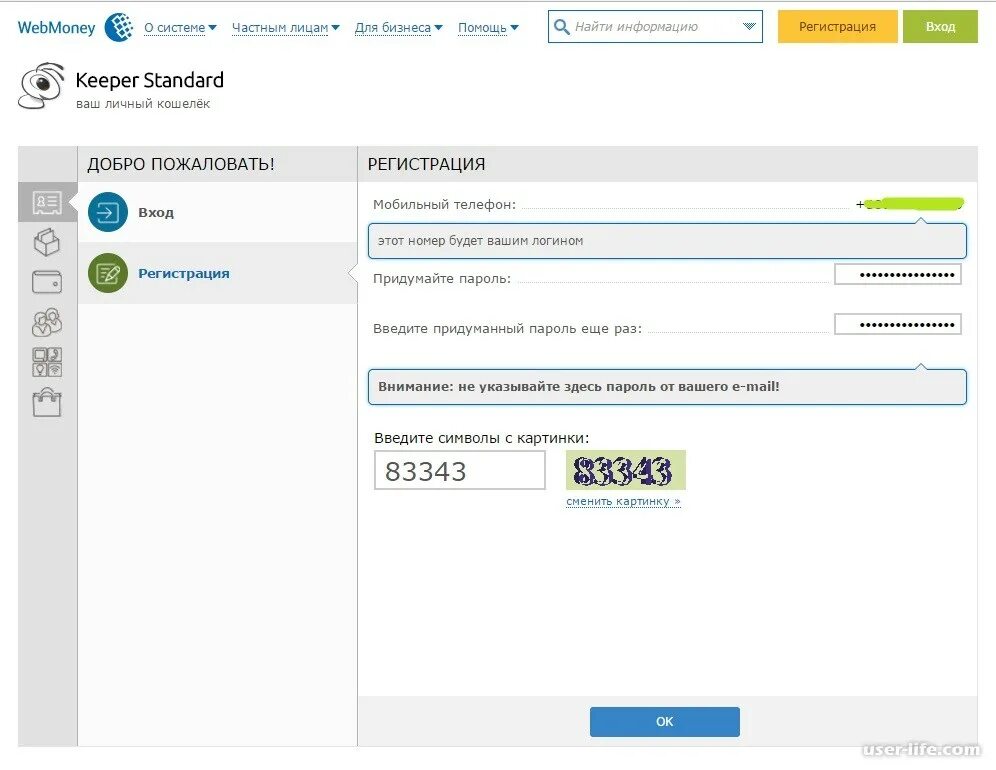996x770 pixels.
Task: Click the Введите символы с картинки label
Action: pyautogui.click(x=481, y=438)
